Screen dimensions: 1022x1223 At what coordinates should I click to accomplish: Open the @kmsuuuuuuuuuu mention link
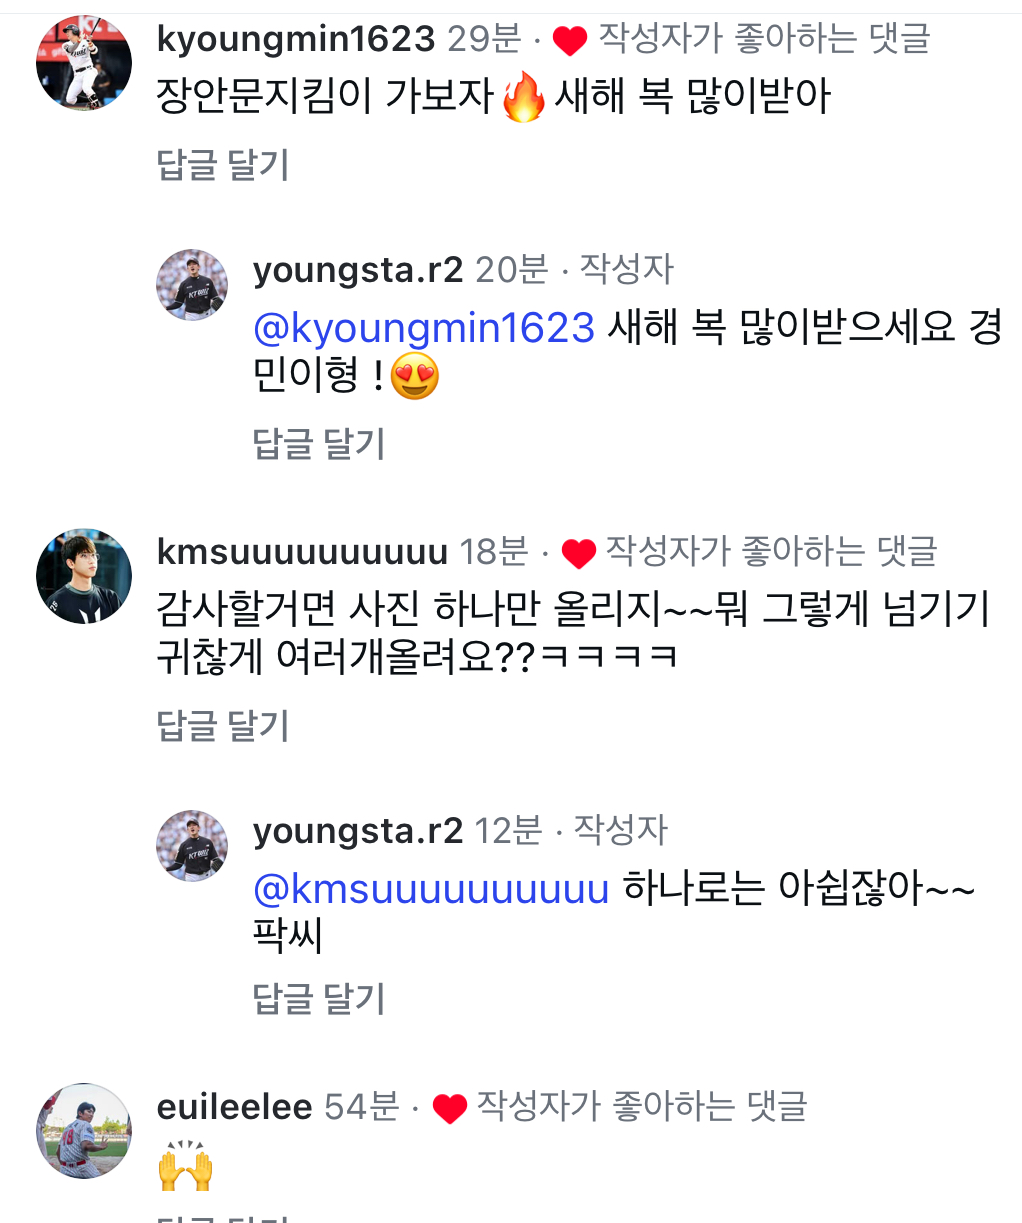(x=431, y=888)
